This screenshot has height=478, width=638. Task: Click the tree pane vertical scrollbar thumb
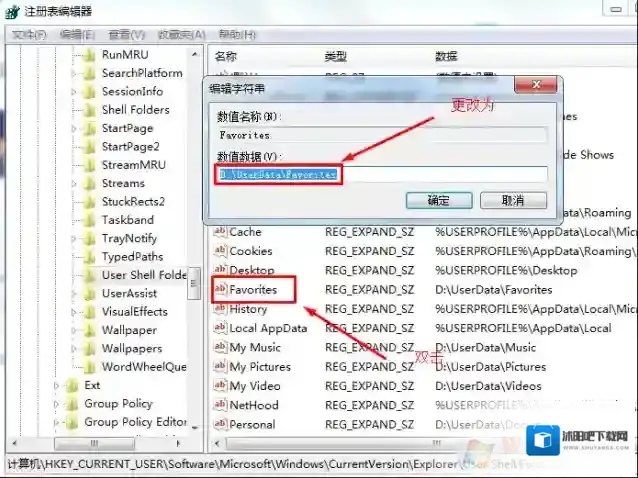click(x=194, y=283)
